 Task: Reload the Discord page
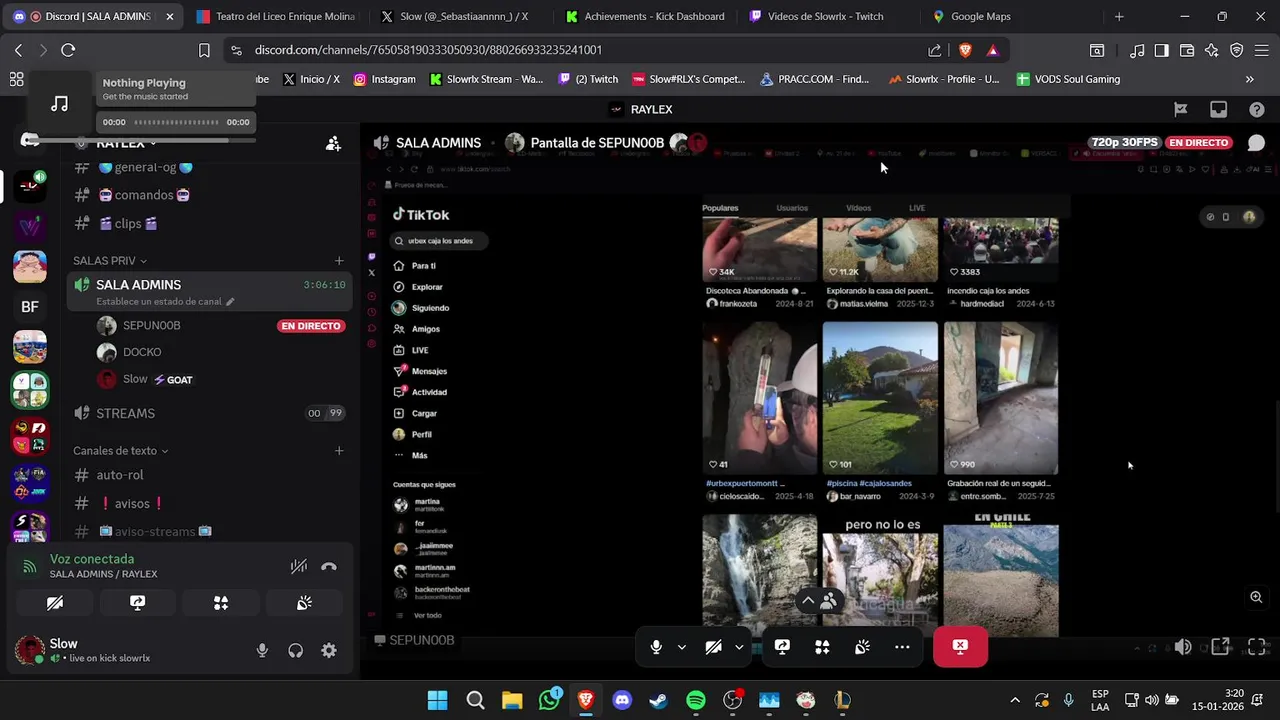tap(68, 50)
